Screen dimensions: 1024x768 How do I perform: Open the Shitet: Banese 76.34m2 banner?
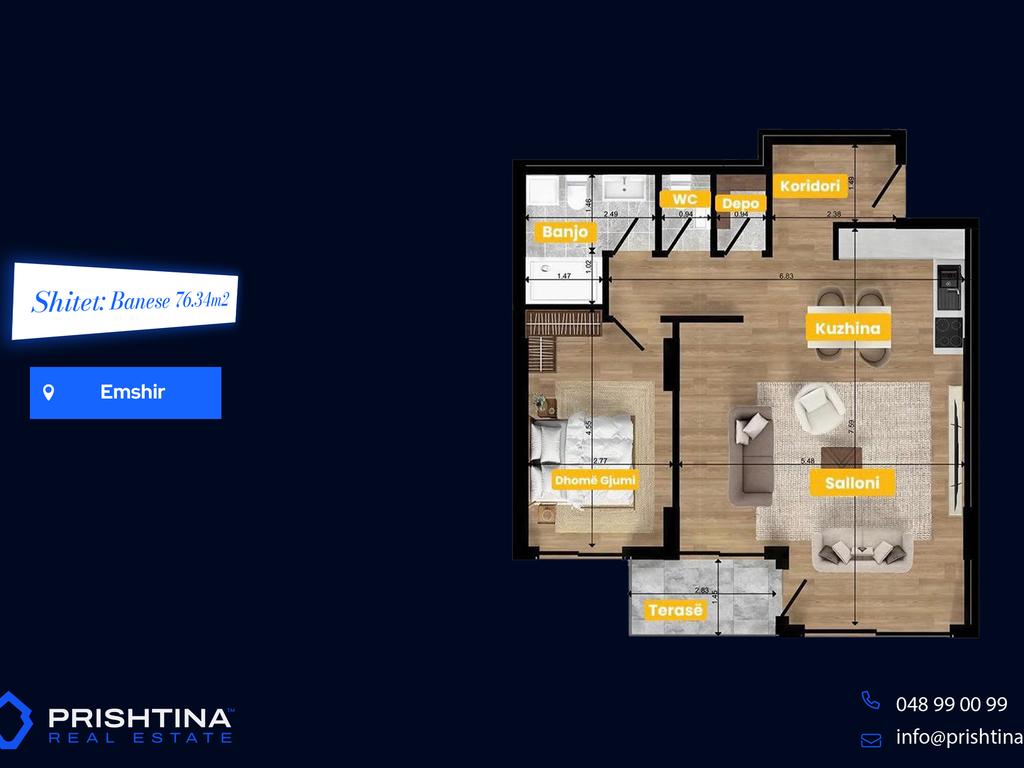coord(125,300)
